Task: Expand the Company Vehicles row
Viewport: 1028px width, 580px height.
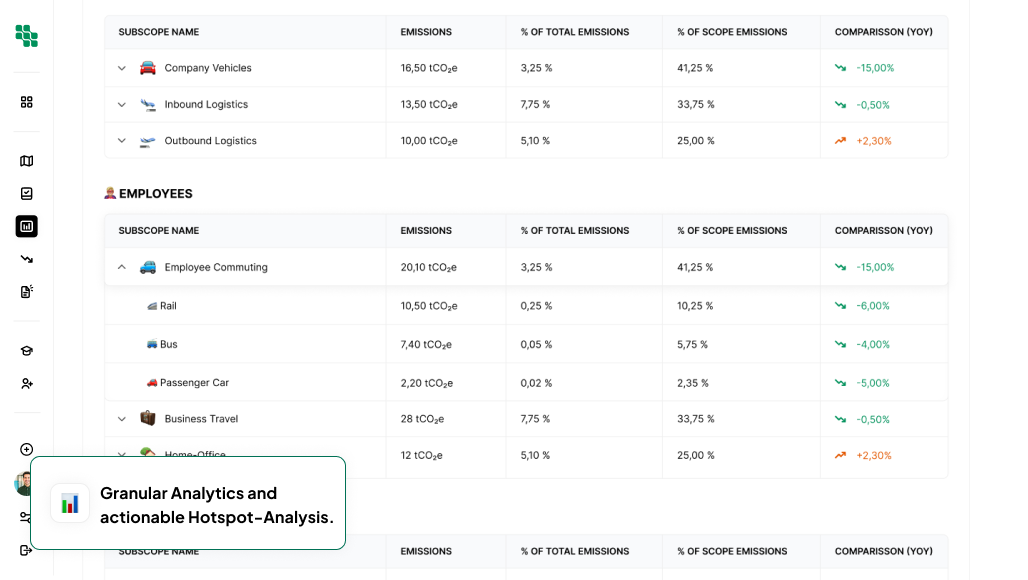Action: (122, 68)
